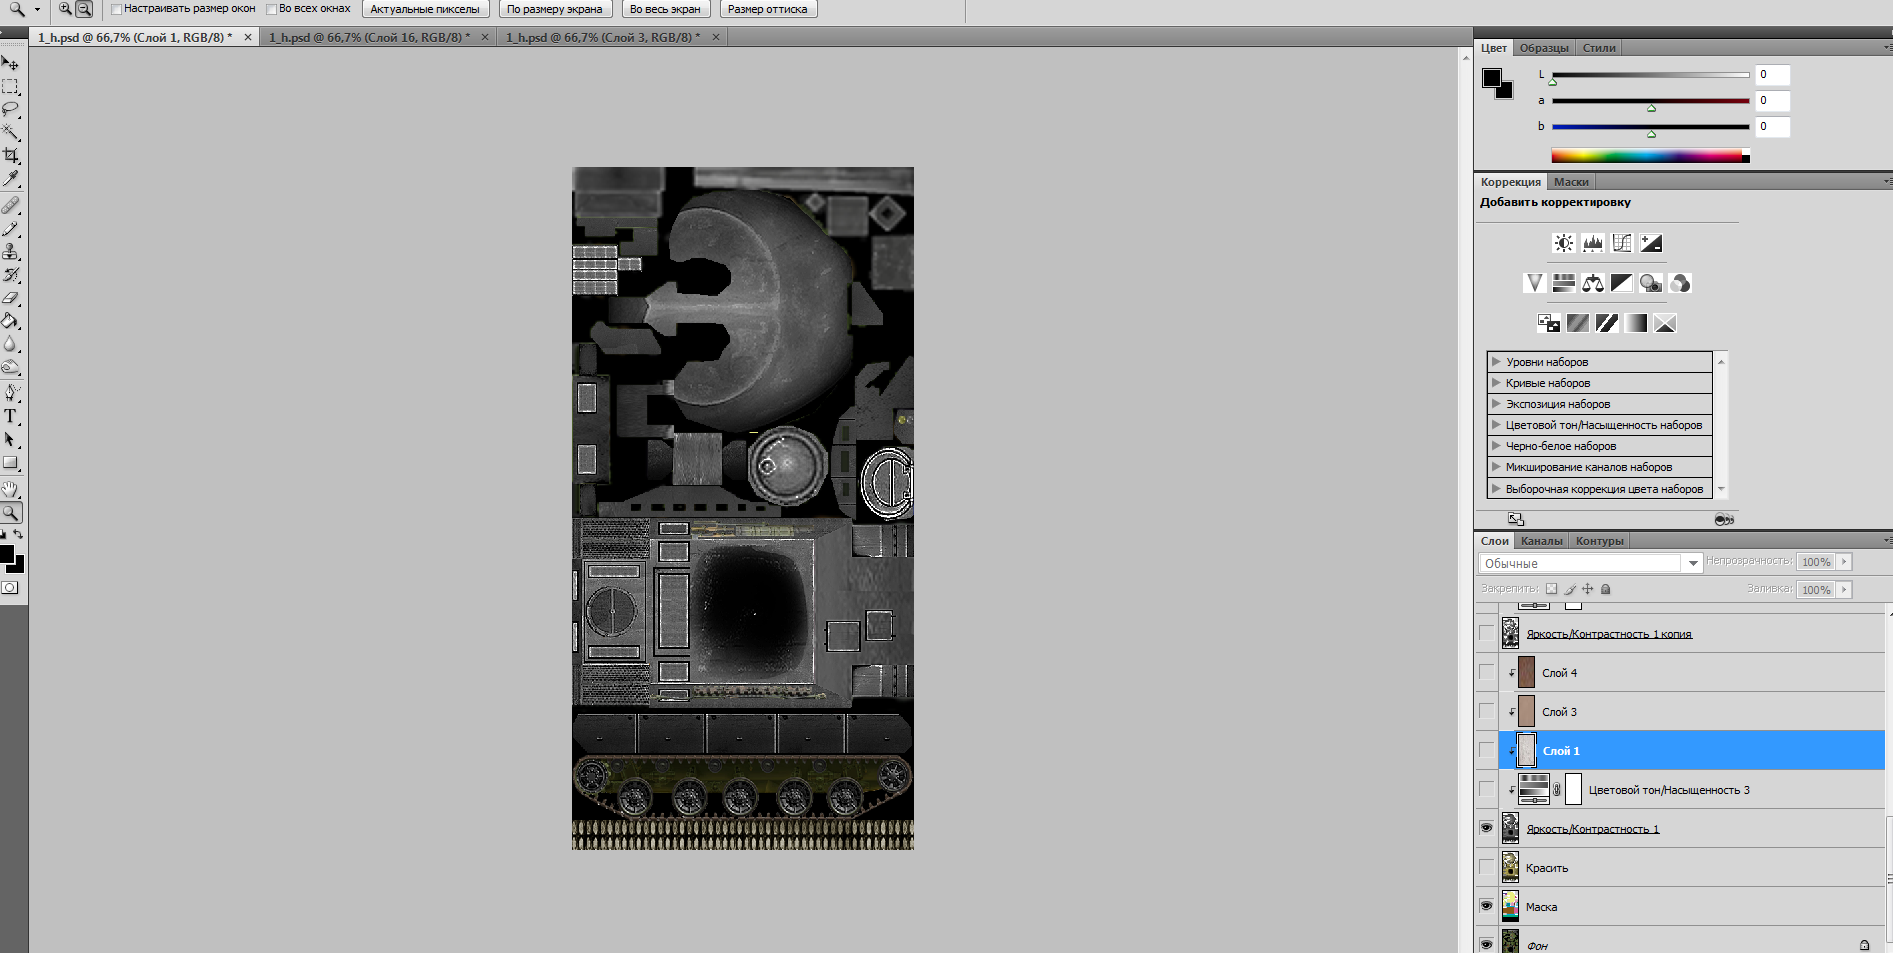This screenshot has height=953, width=1893.
Task: Expand 'Уровни наборов' presets
Action: 1496,361
